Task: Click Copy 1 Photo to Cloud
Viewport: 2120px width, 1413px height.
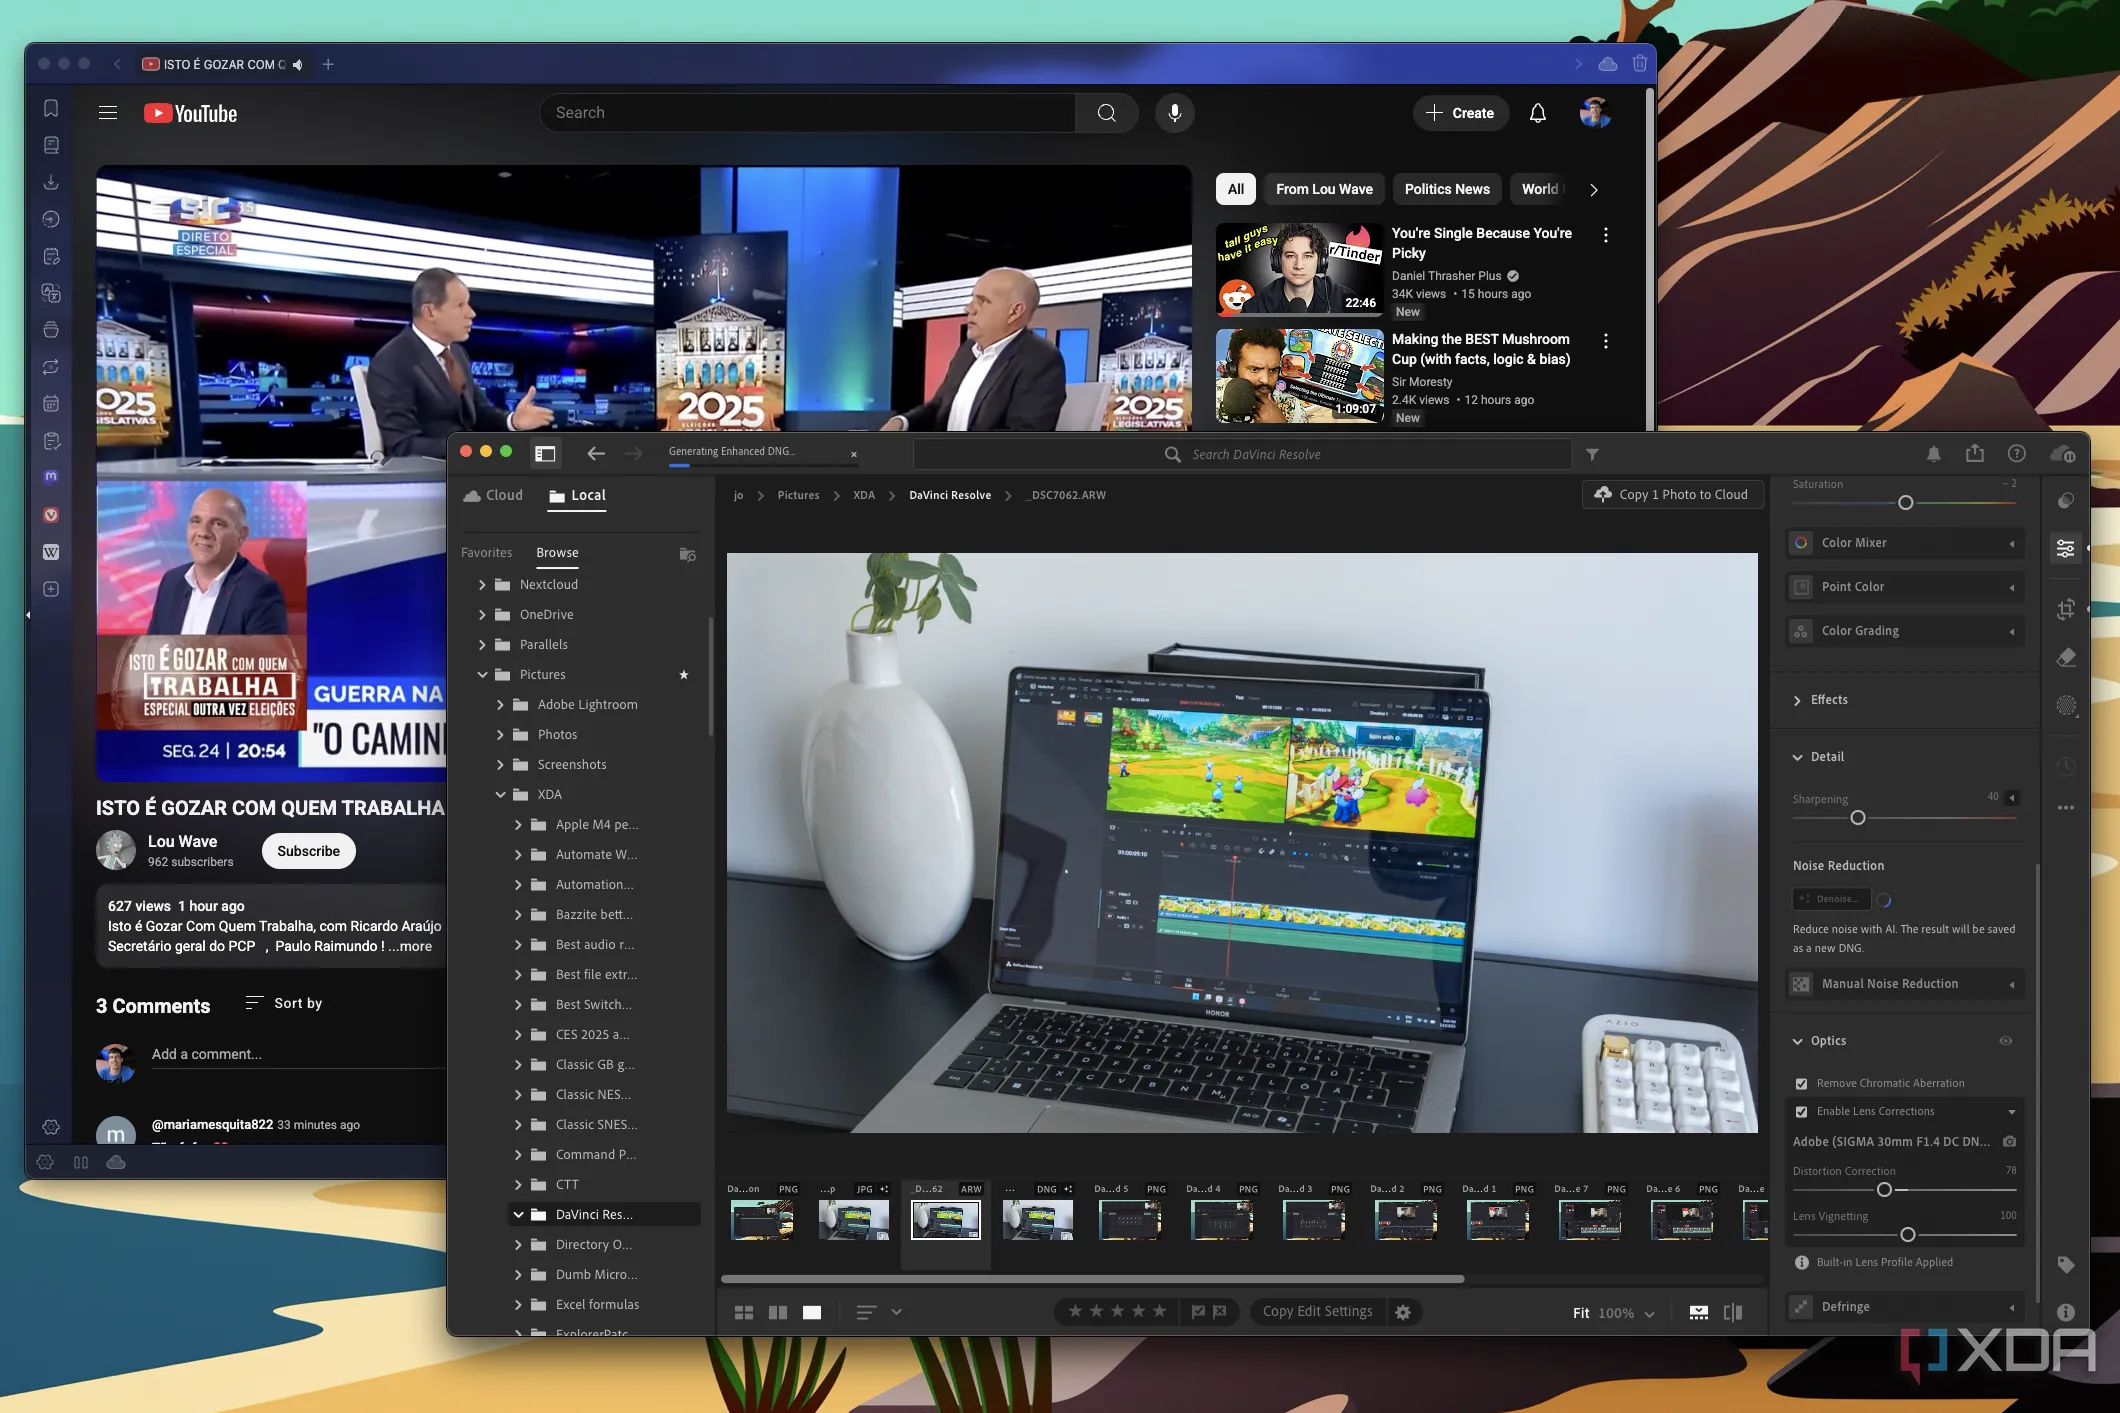Action: coord(1672,494)
